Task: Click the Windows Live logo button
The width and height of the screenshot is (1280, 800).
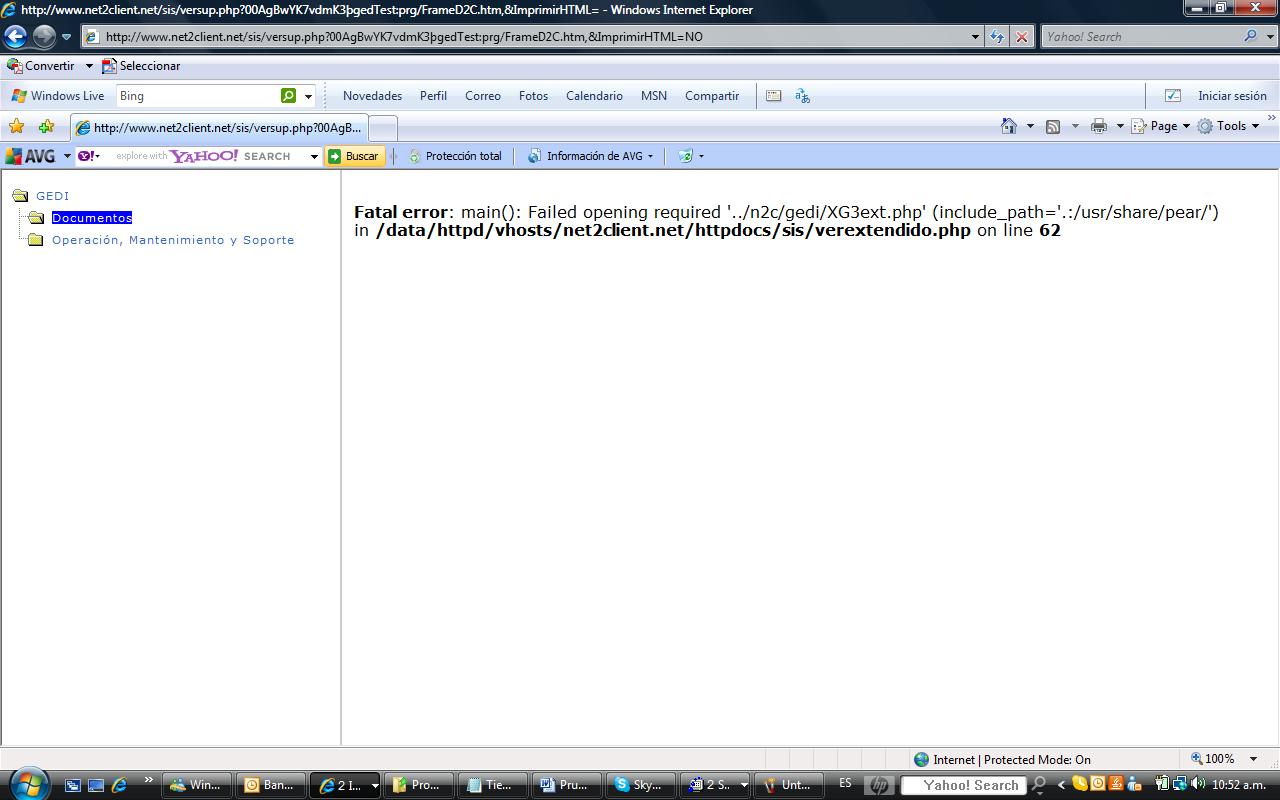Action: tap(58, 96)
